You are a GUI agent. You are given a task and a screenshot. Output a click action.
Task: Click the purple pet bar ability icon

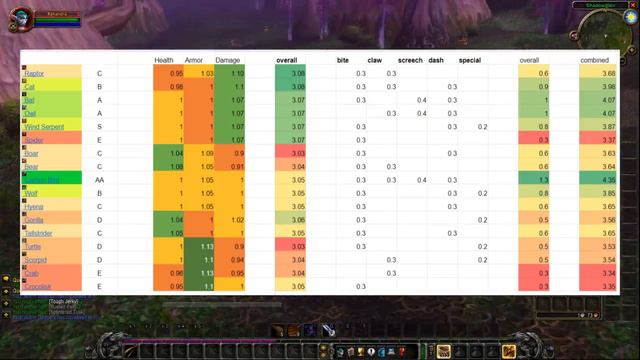click(311, 330)
